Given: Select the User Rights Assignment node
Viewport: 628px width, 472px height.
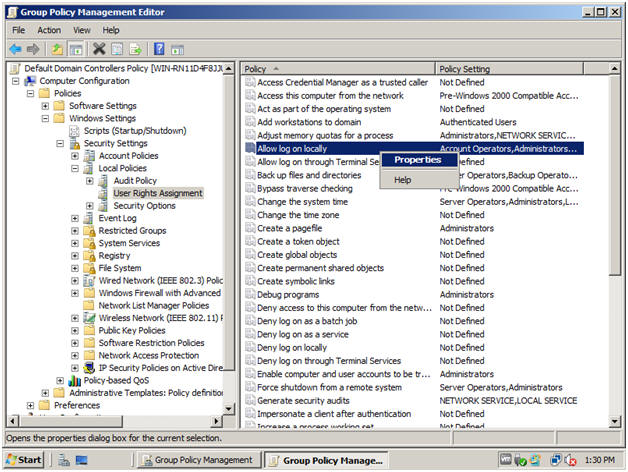Looking at the screenshot, I should click(x=158, y=193).
